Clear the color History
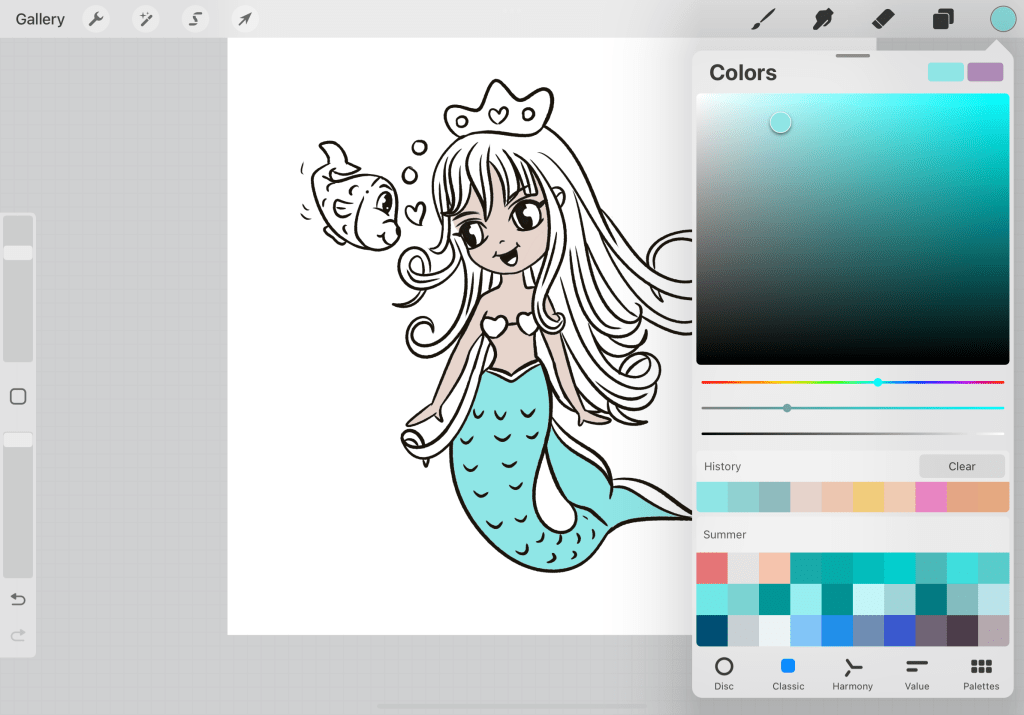The height and width of the screenshot is (715, 1024). [962, 466]
